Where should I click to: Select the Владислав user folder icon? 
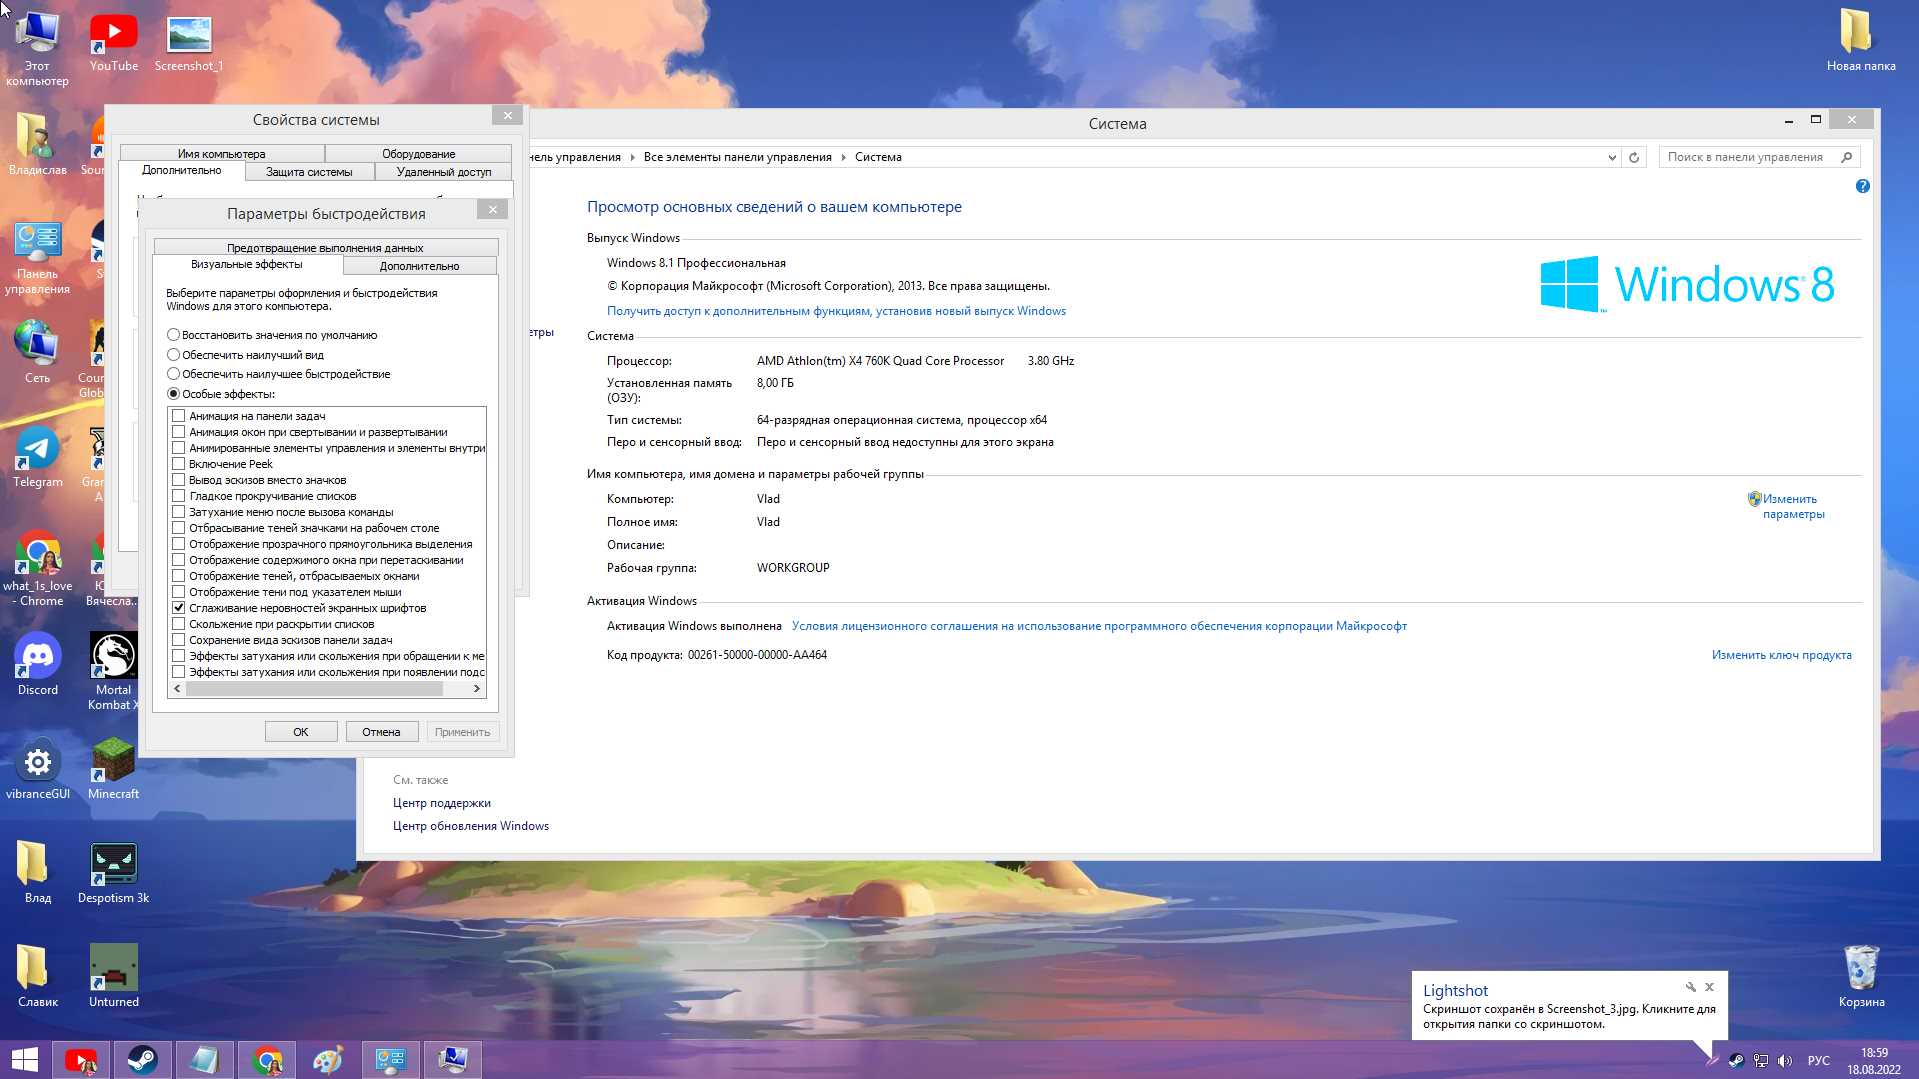pyautogui.click(x=38, y=145)
